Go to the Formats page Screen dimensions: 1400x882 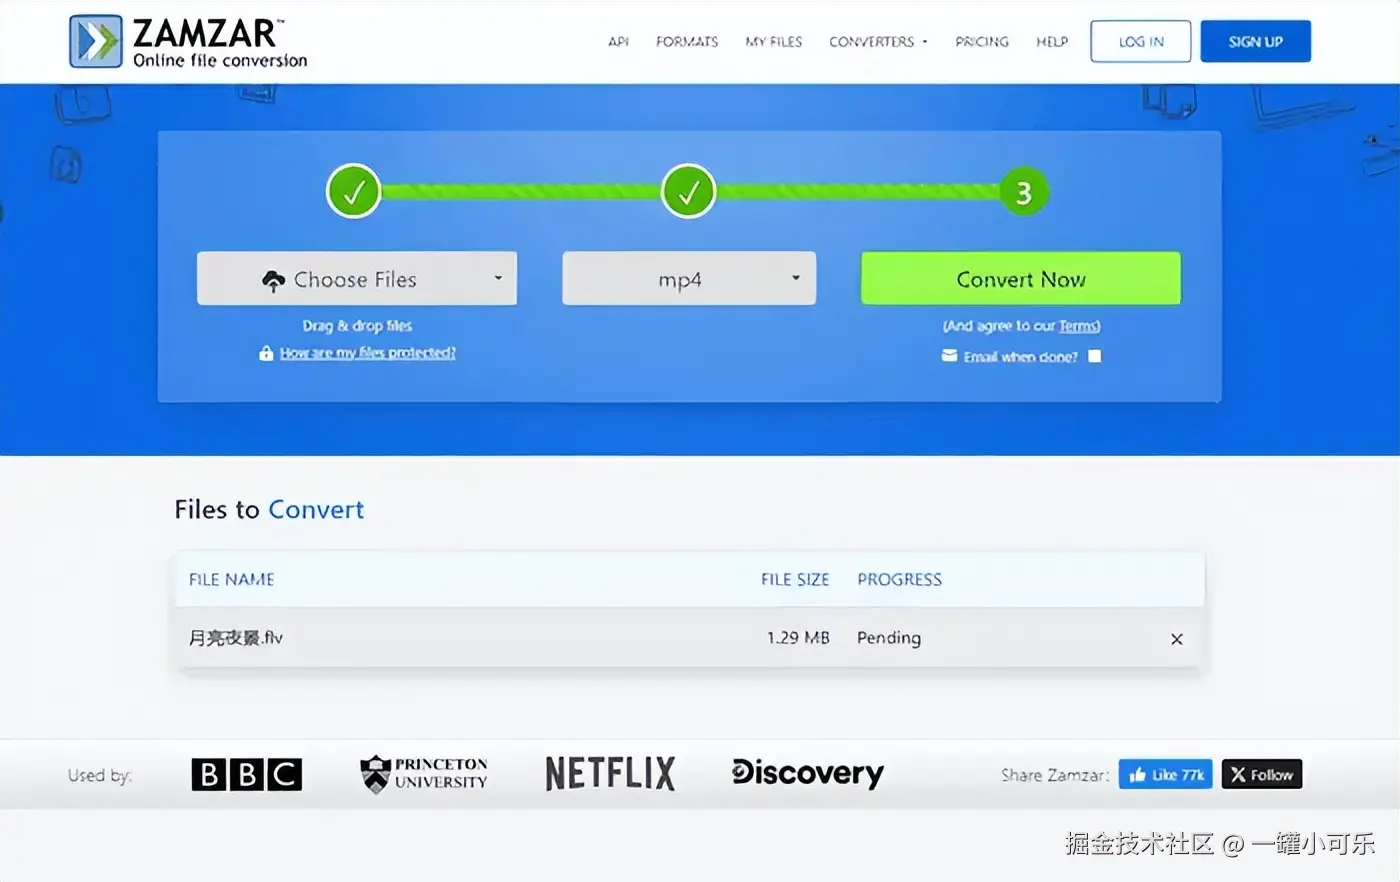coord(687,42)
